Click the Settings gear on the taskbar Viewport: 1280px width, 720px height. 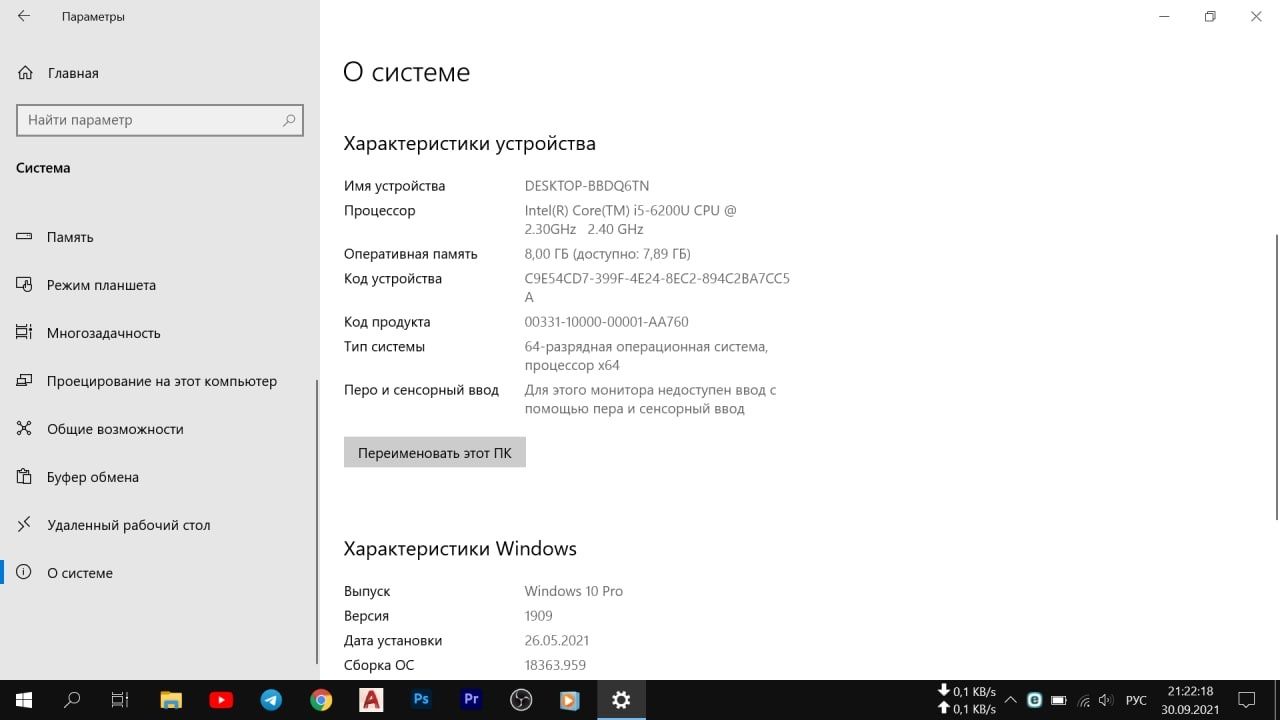(x=621, y=700)
